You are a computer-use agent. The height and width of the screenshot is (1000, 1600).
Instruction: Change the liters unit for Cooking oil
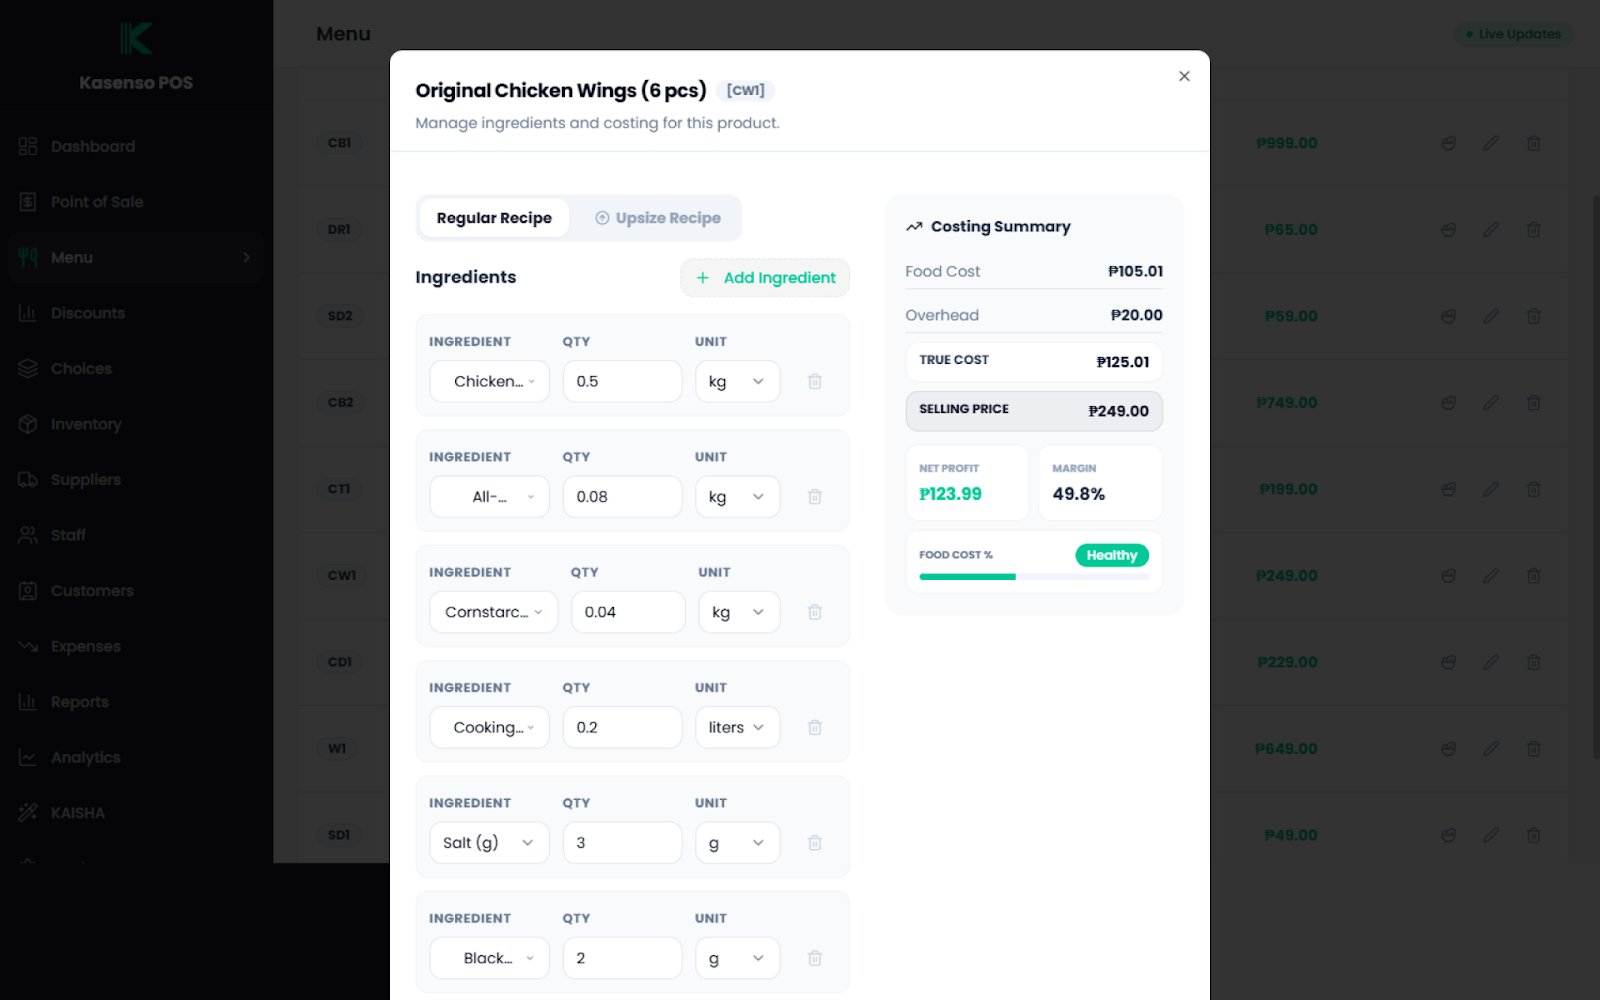738,727
